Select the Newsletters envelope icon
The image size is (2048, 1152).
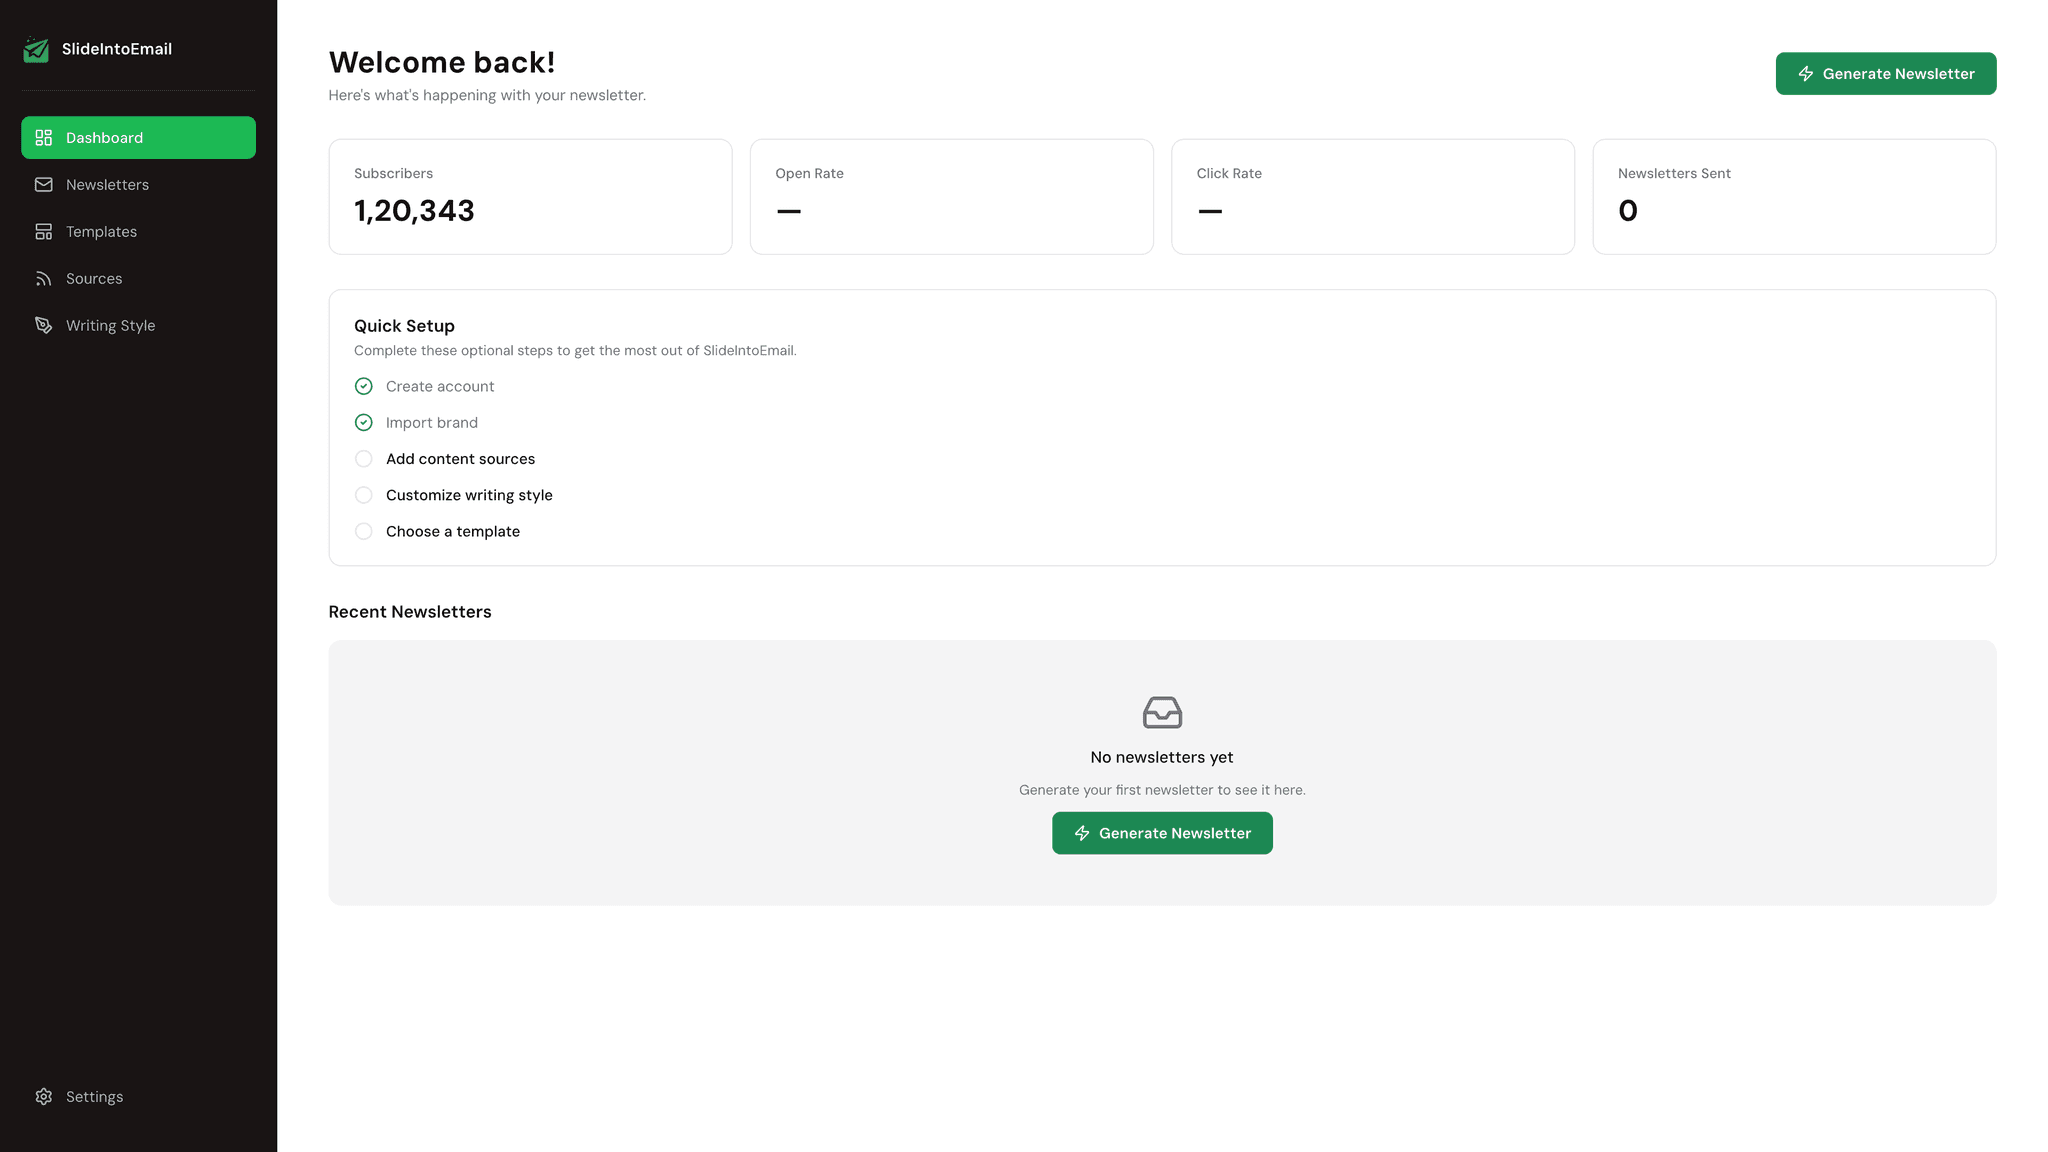pos(44,184)
